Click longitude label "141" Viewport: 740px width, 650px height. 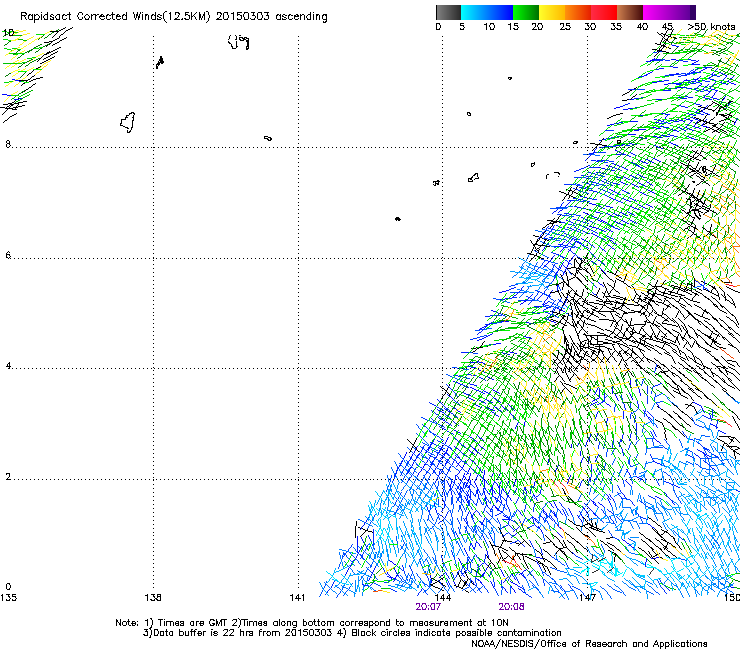pos(297,598)
